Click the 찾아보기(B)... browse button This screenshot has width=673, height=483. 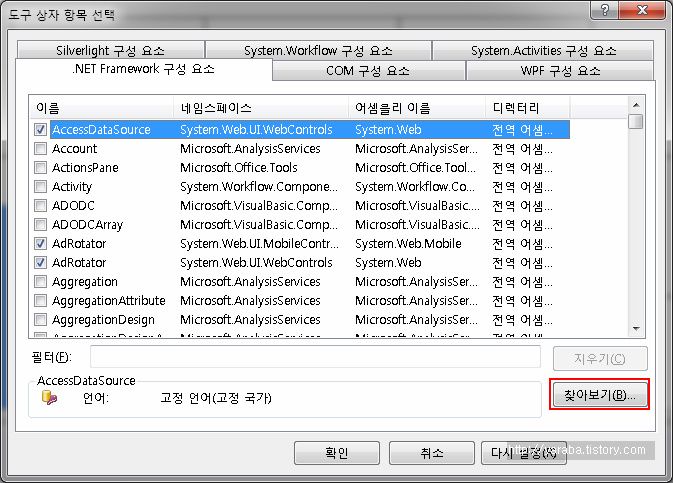(600, 395)
